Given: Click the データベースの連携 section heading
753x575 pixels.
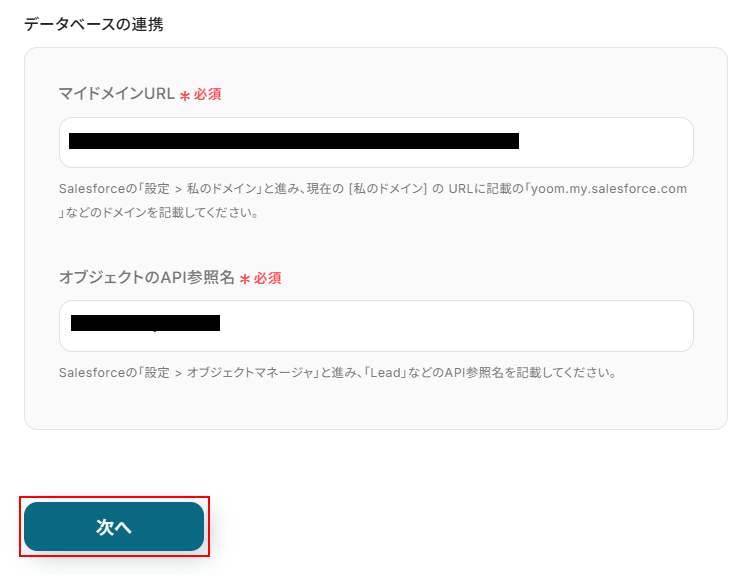Looking at the screenshot, I should [93, 24].
